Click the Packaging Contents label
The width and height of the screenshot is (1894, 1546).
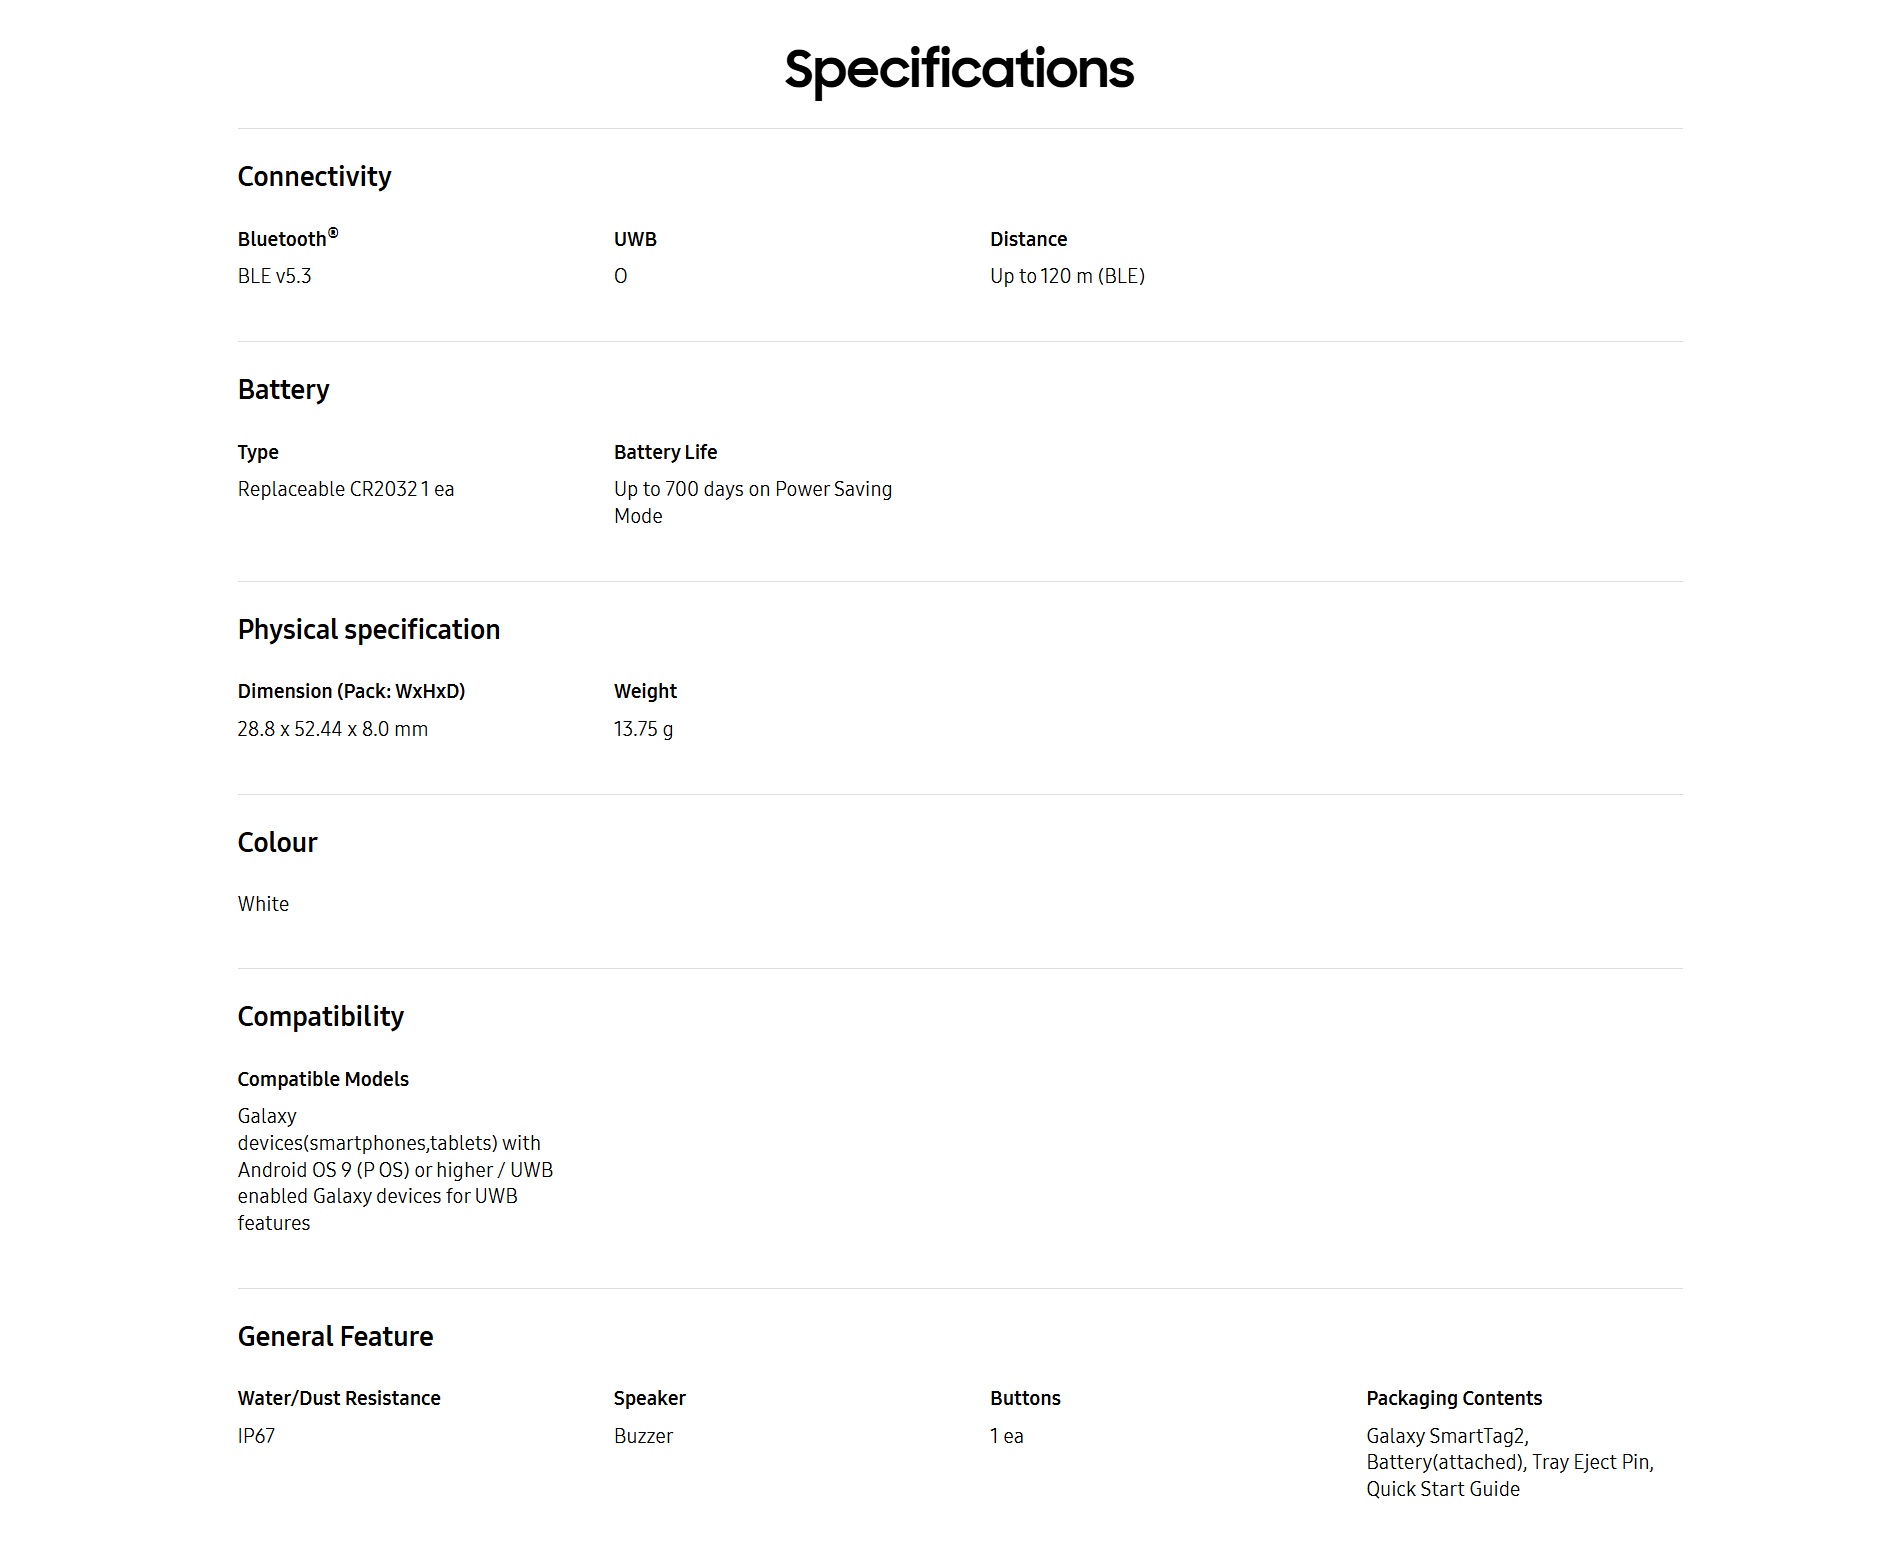1454,1398
